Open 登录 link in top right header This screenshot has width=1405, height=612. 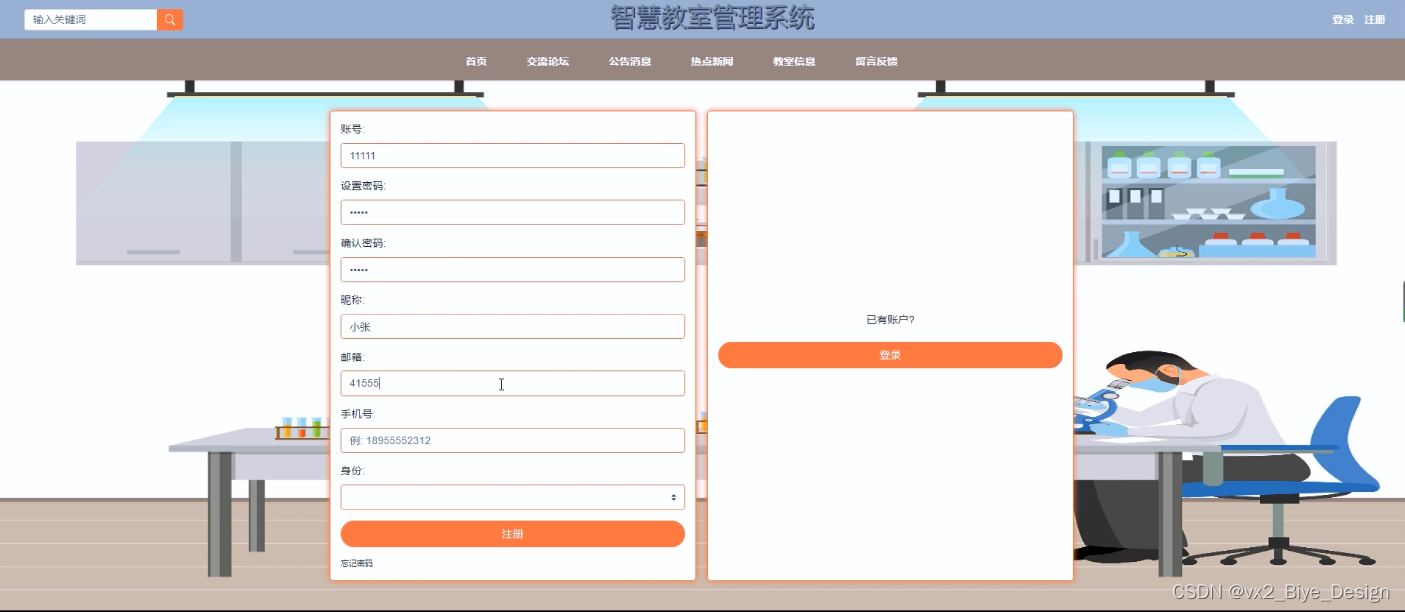[1342, 20]
